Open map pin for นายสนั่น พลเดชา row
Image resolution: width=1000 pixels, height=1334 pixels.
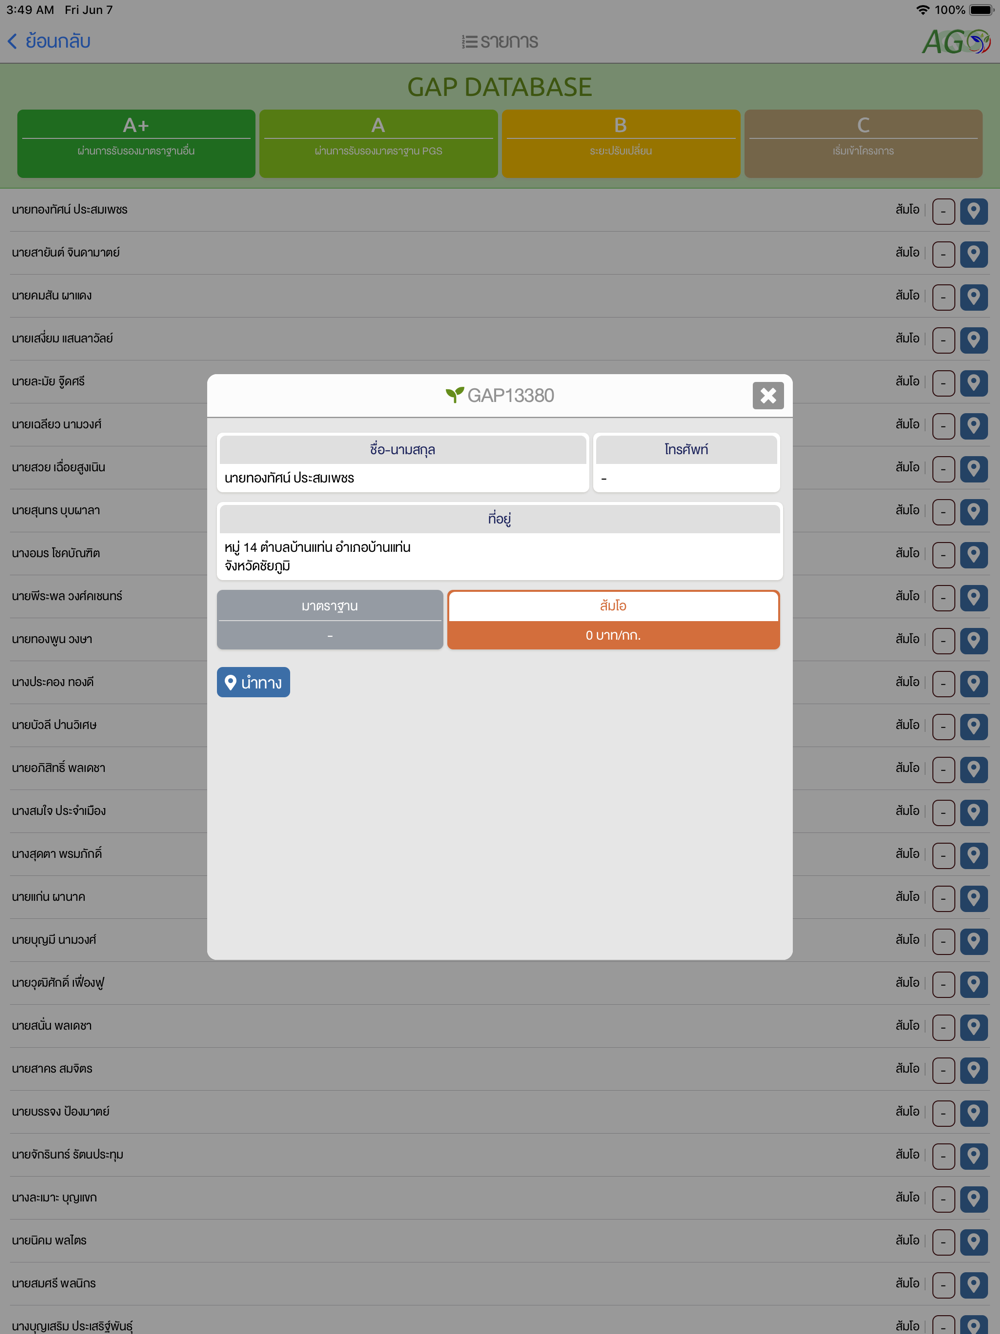[x=974, y=1028]
